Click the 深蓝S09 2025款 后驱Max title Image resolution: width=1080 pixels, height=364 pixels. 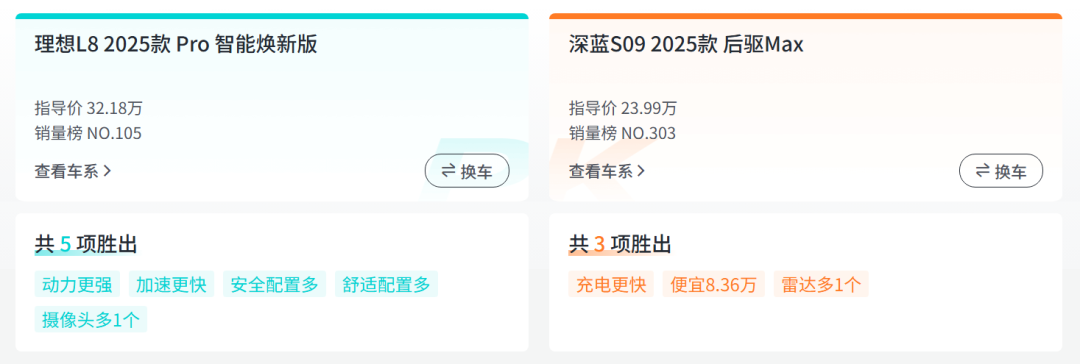(x=686, y=45)
